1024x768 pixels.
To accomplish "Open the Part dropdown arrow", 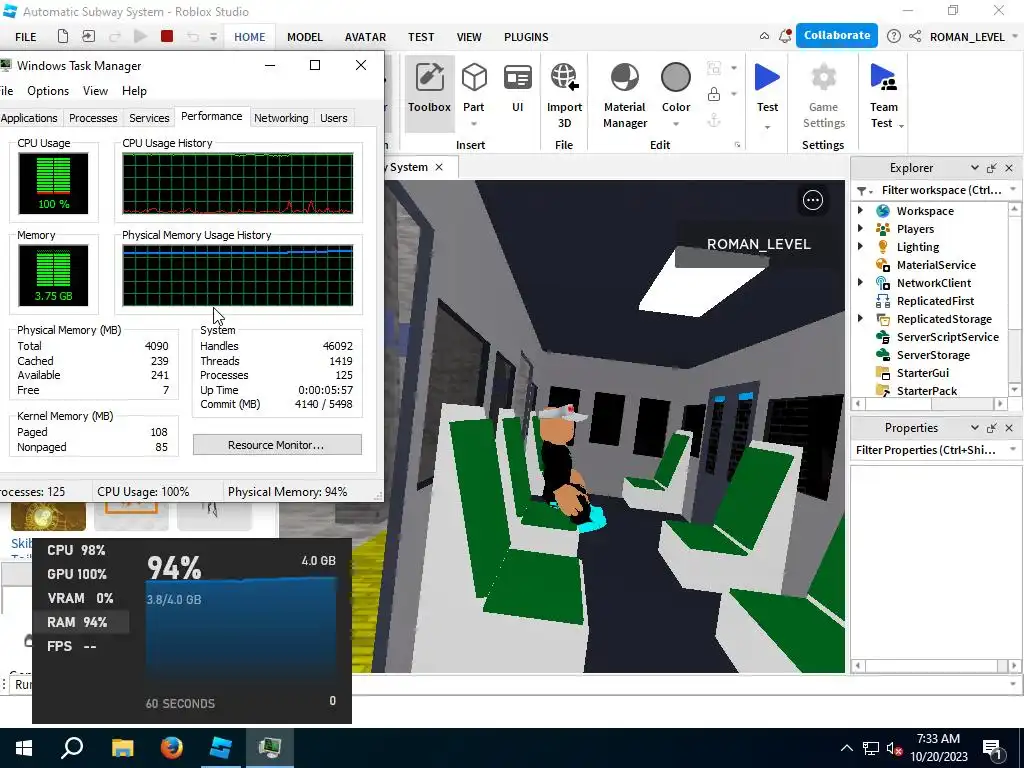I will pyautogui.click(x=473, y=124).
